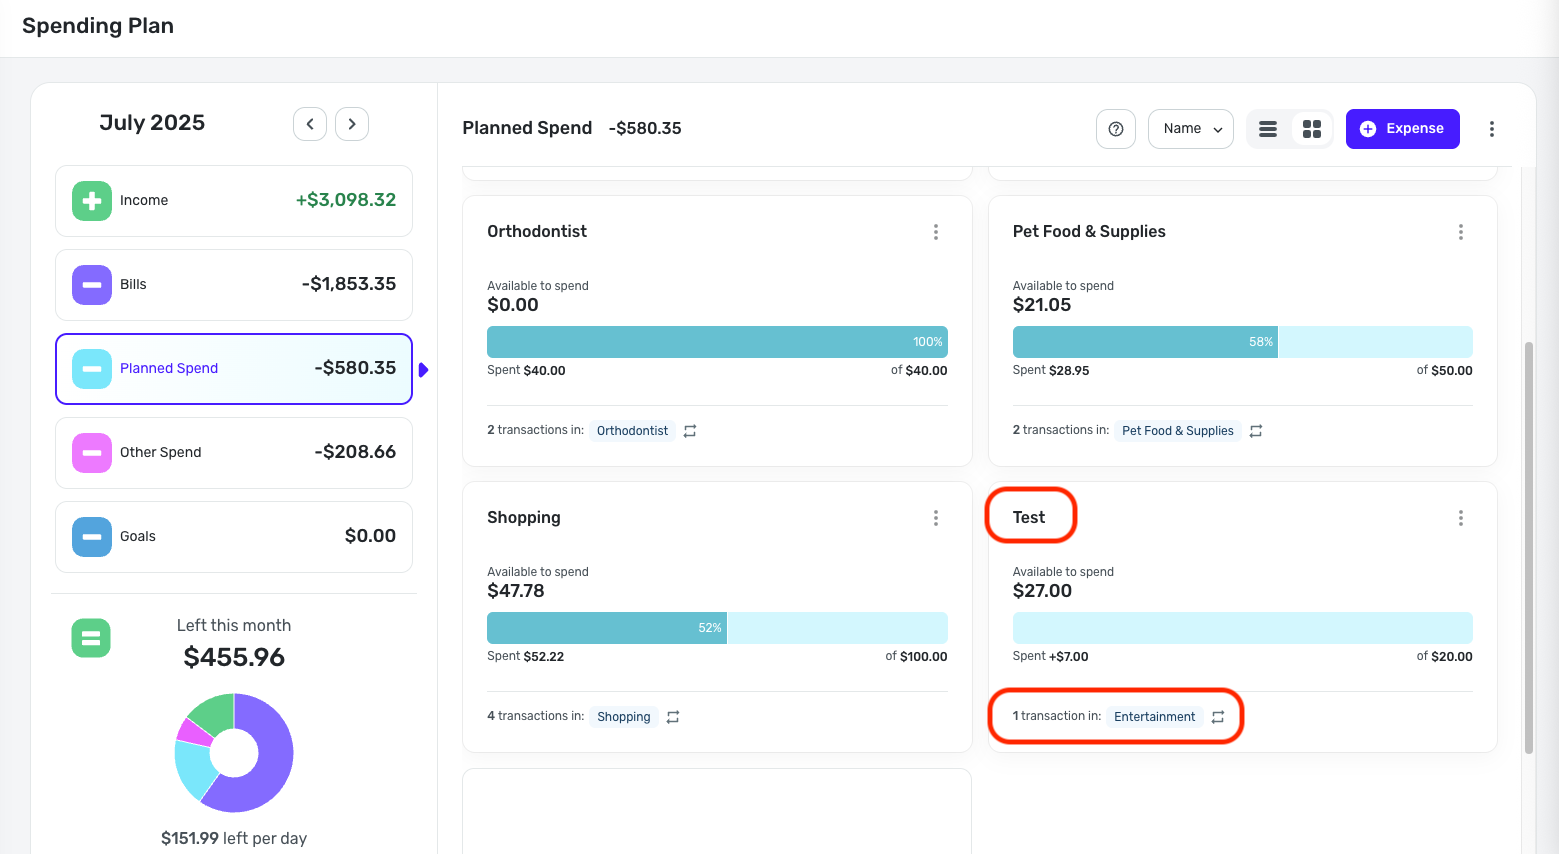Click the vertical scrollbar of expenses list

pos(1528,547)
